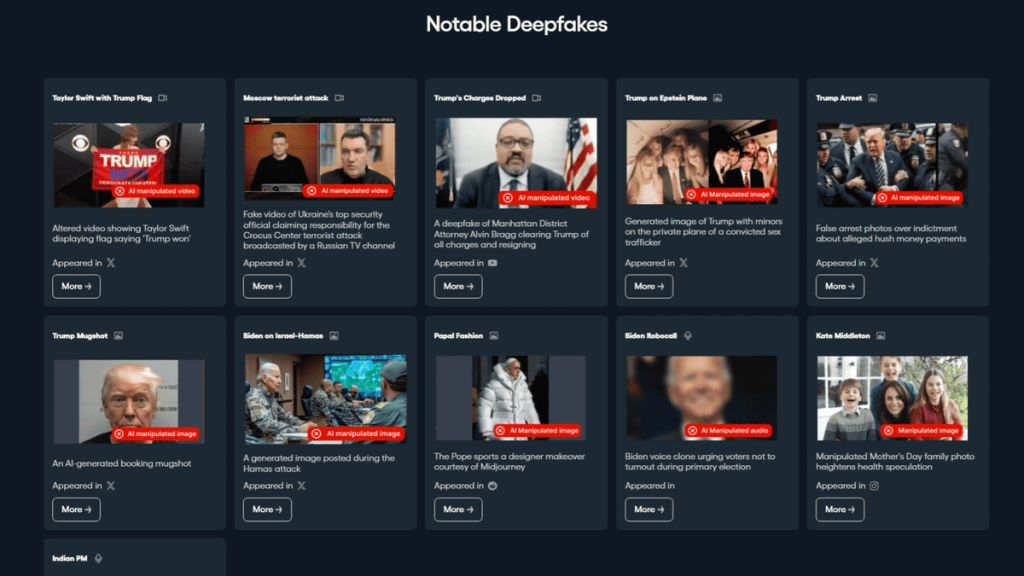Open the Pope white puffer jacket thumbnail

coord(510,398)
